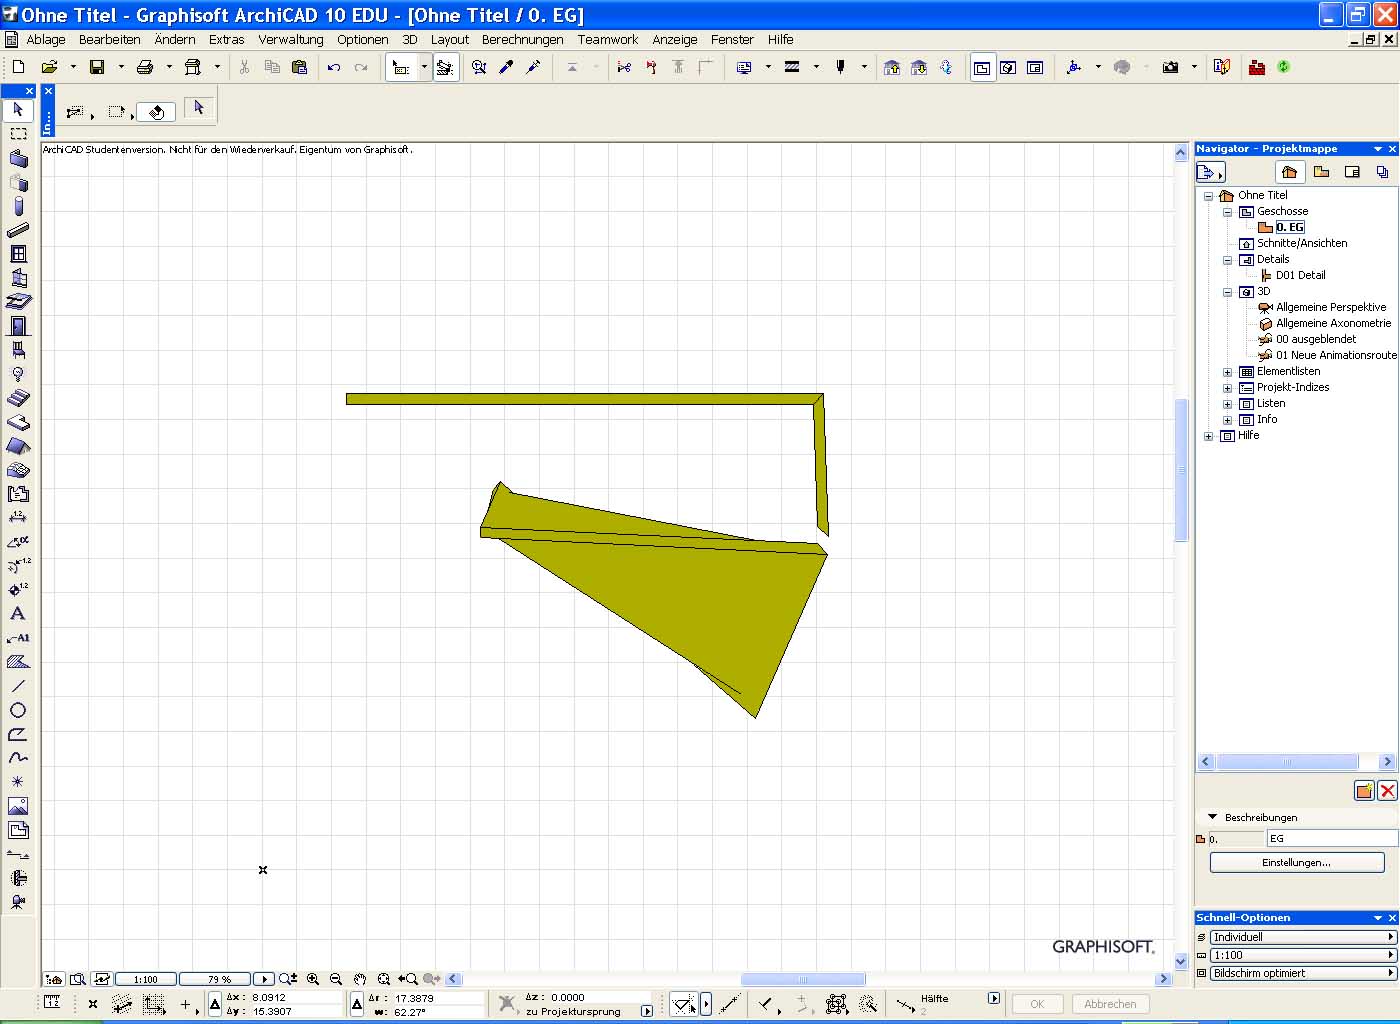This screenshot has height=1024, width=1400.
Task: Click the Einstellungen... button
Action: click(x=1297, y=862)
